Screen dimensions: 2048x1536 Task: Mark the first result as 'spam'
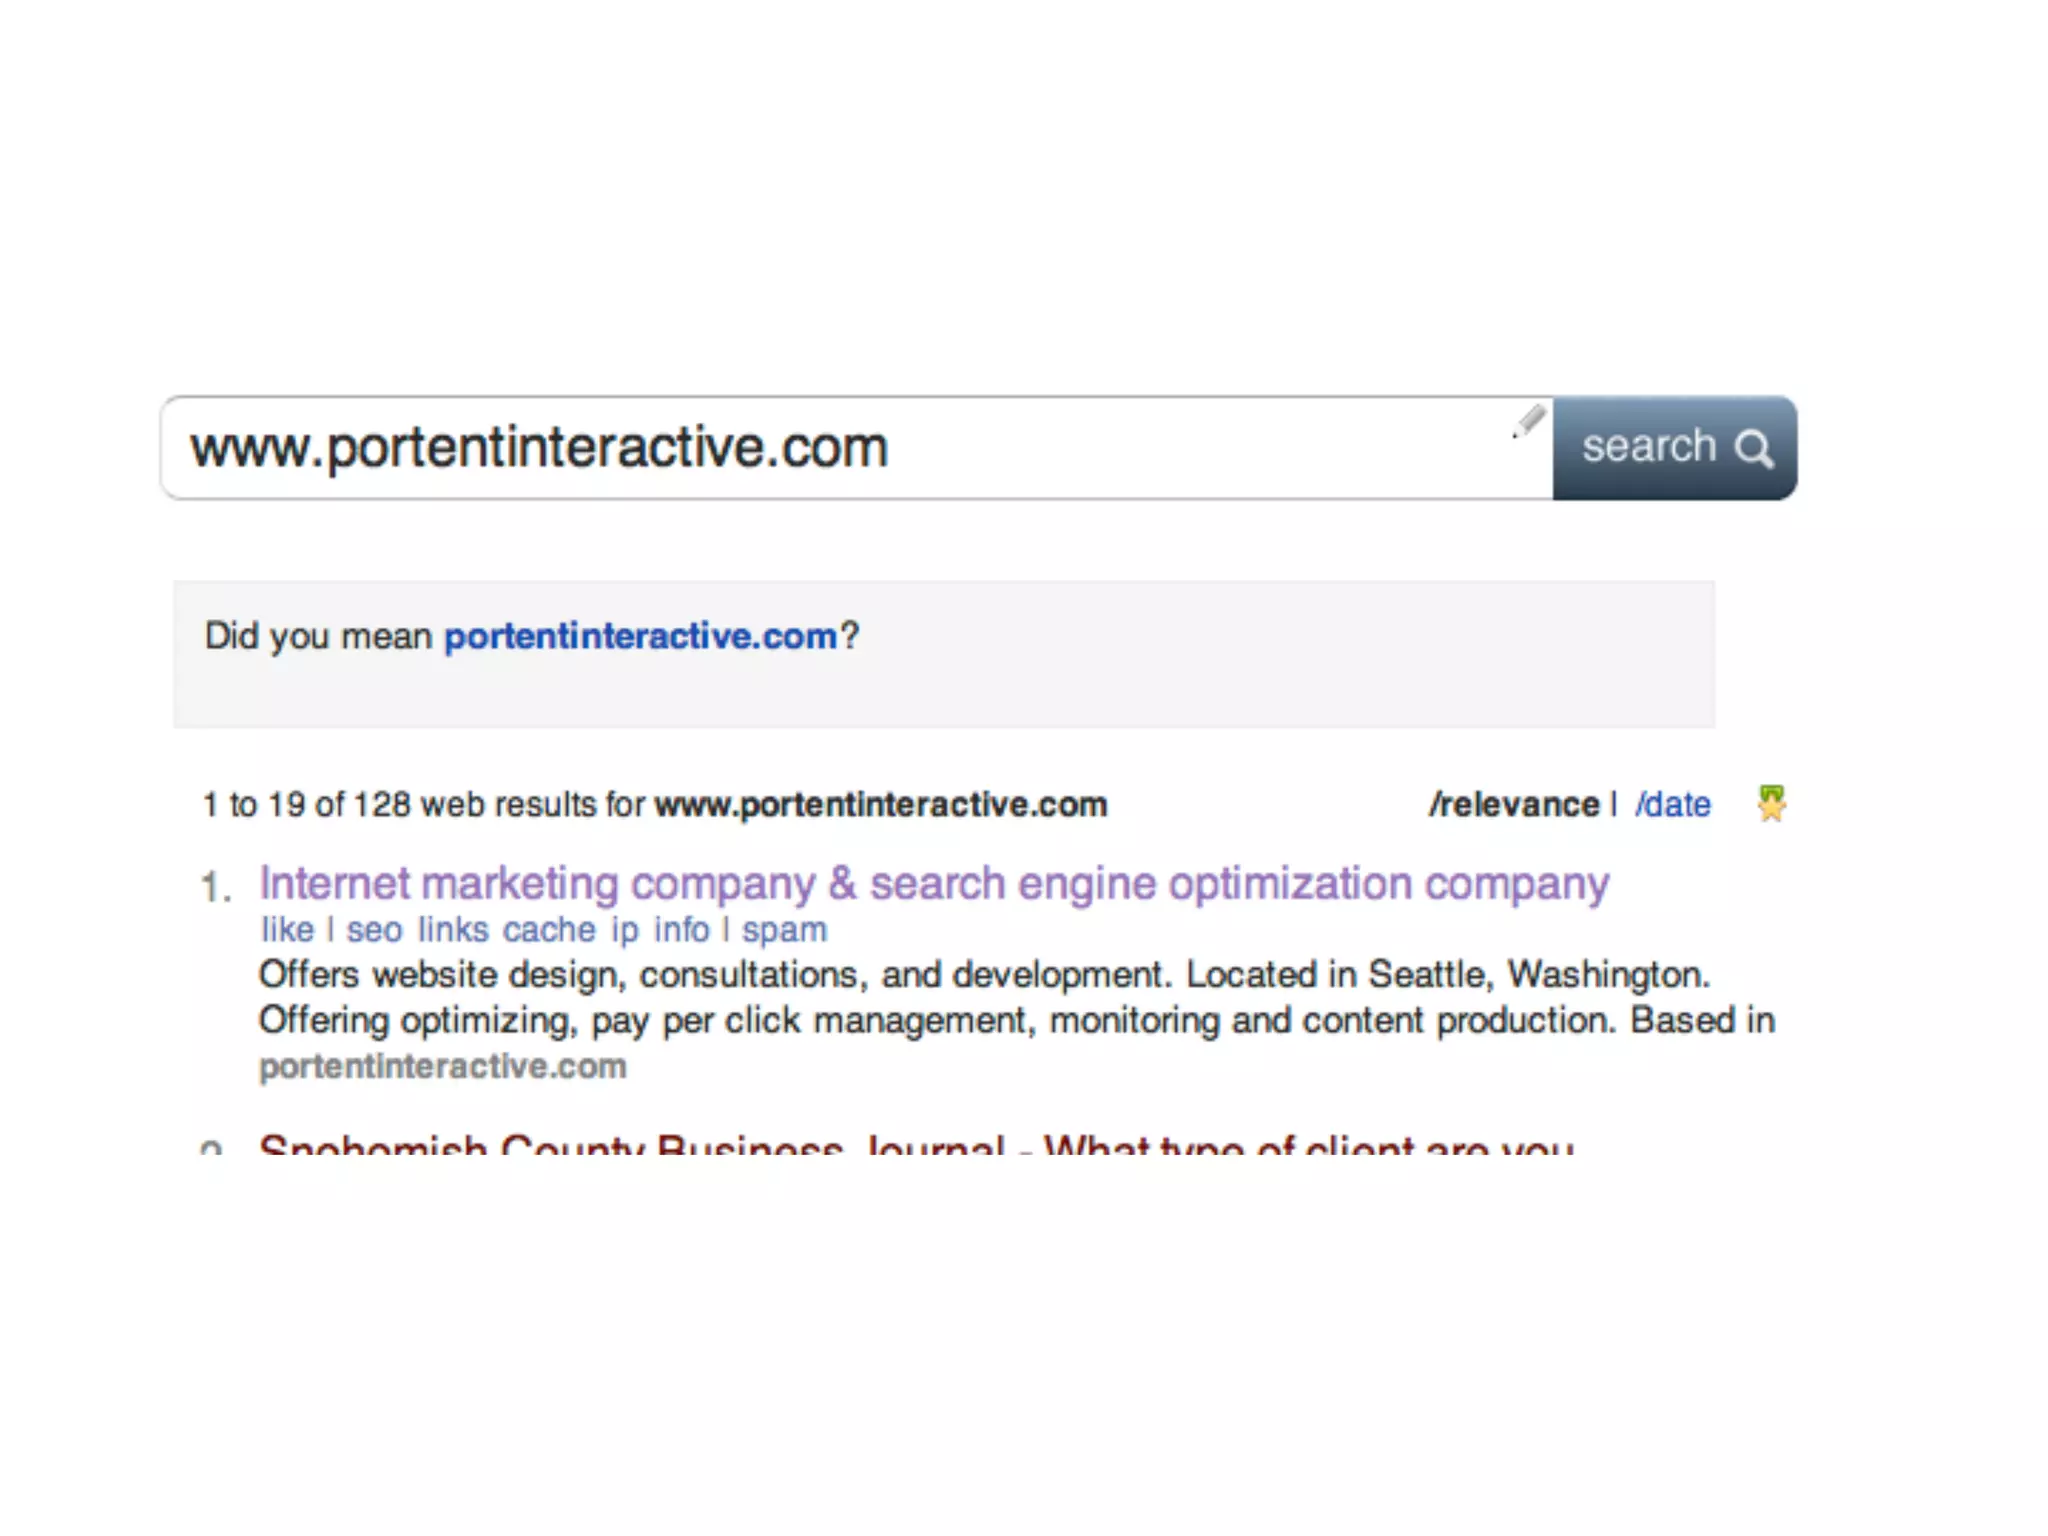(x=784, y=931)
